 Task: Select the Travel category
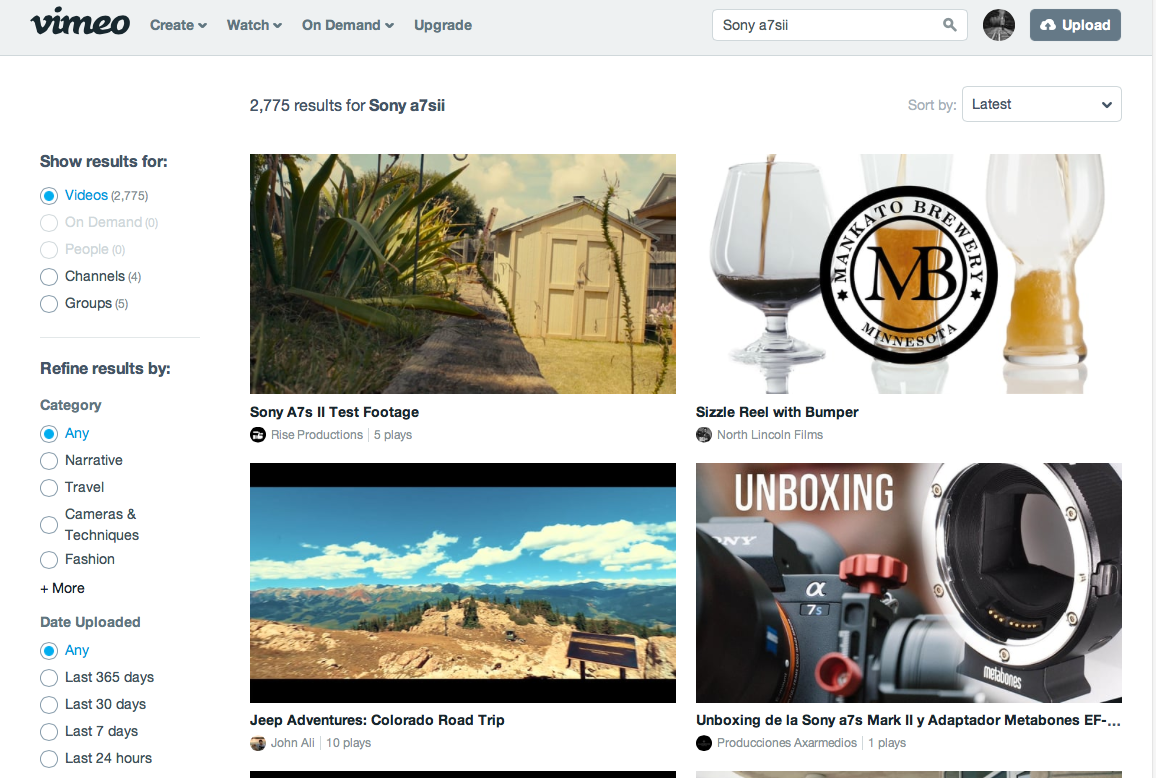click(x=72, y=487)
